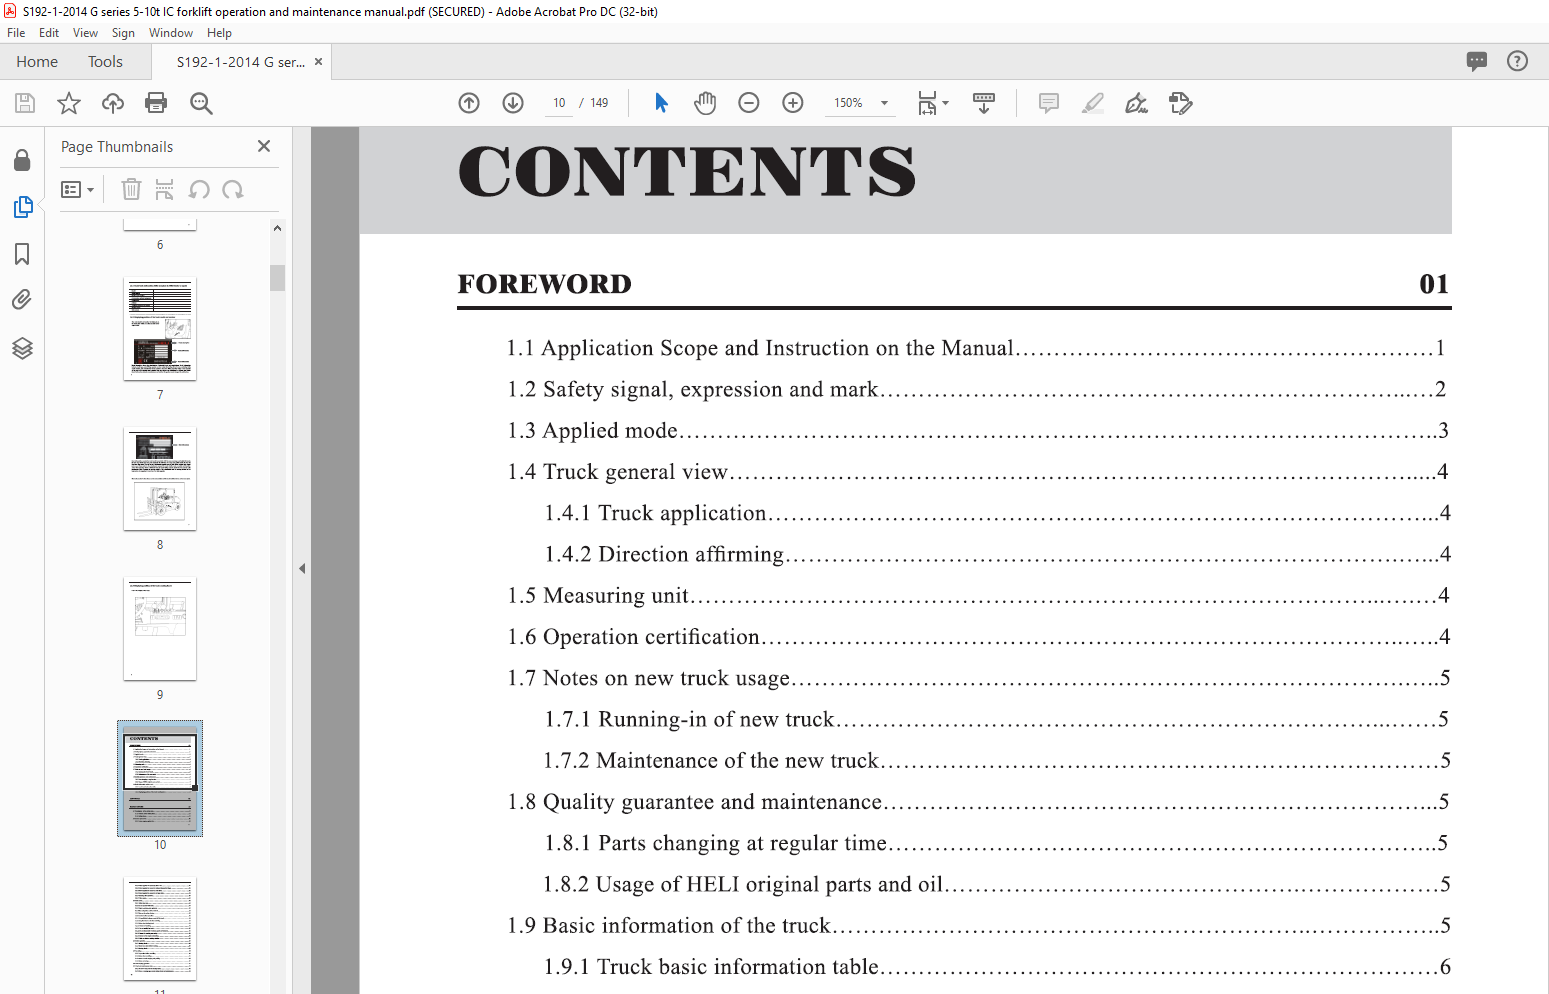Open the Sign menu
This screenshot has height=994, width=1549.
(x=123, y=33)
